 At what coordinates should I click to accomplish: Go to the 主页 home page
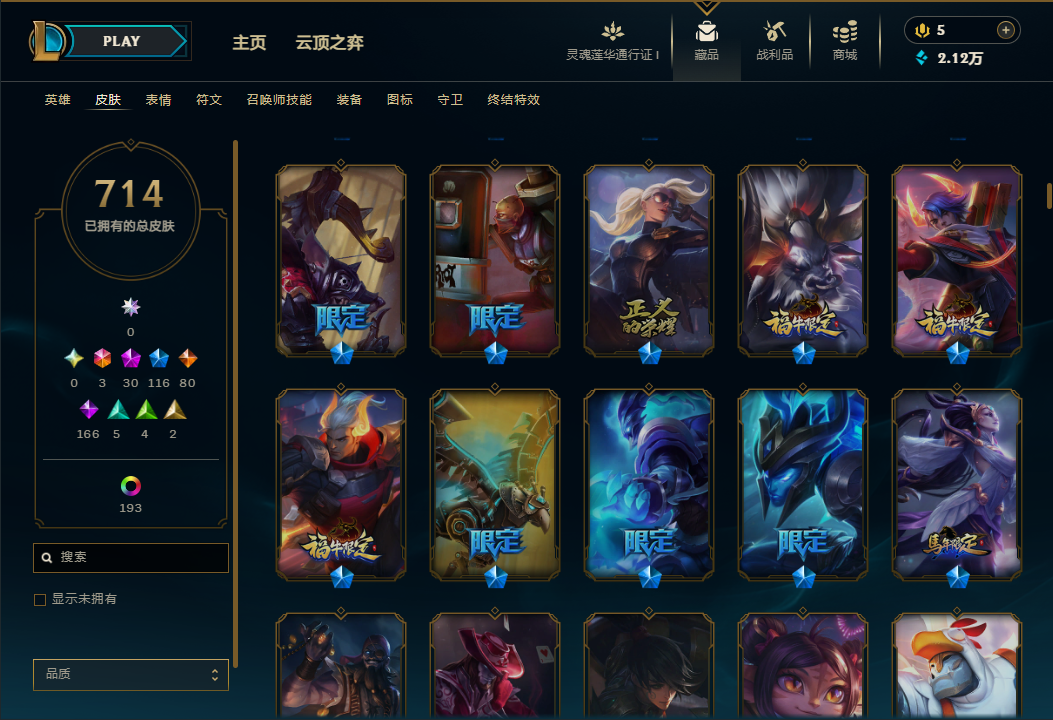pyautogui.click(x=249, y=42)
